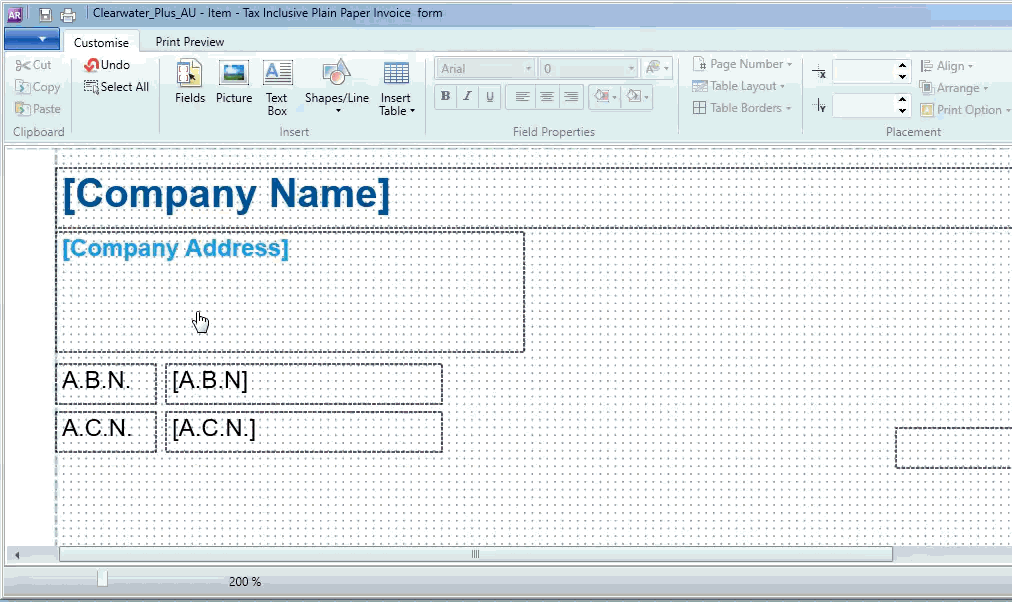
Task: Expand the Page Number dropdown
Action: (743, 64)
